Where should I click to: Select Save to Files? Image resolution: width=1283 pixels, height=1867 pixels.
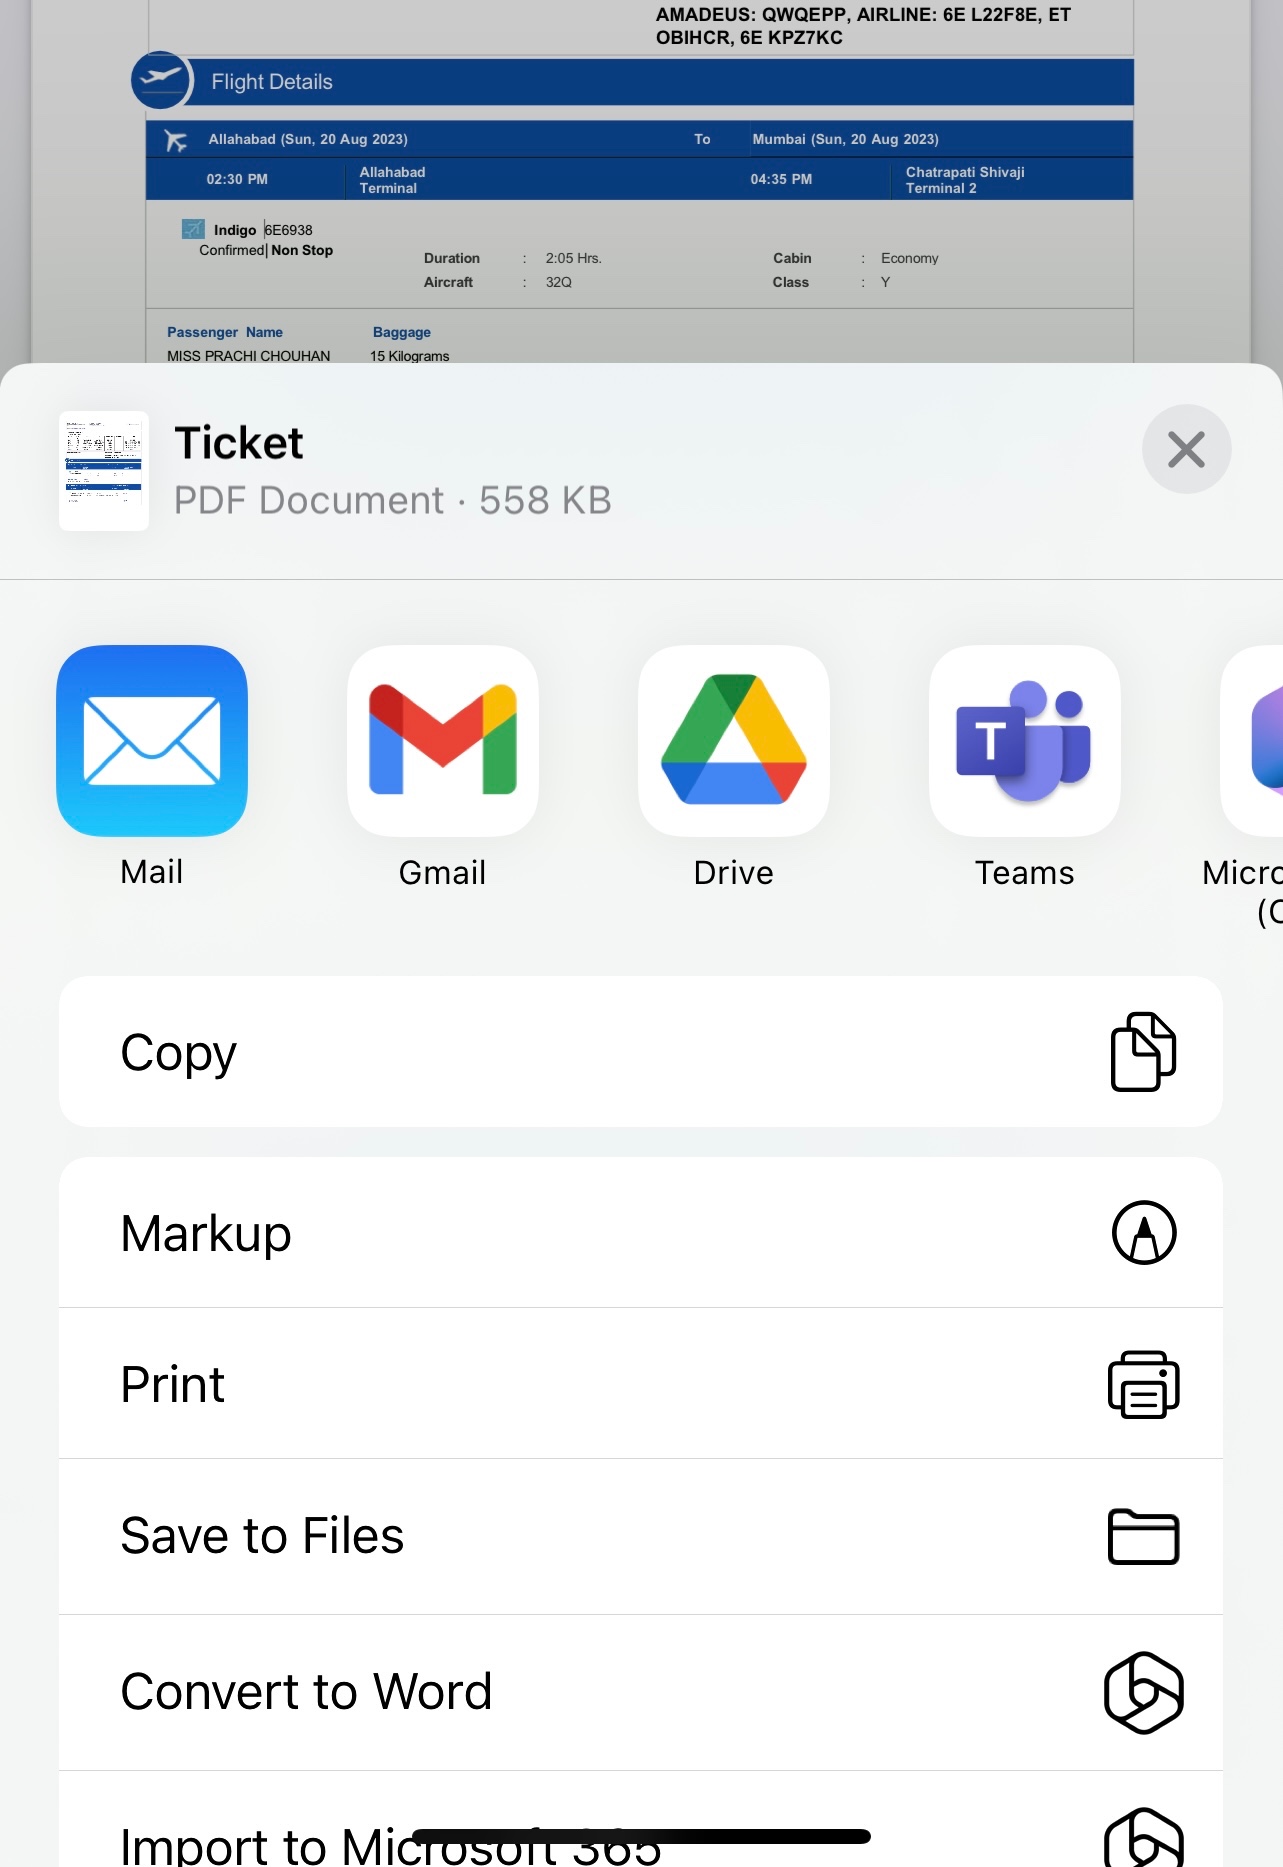tap(641, 1537)
